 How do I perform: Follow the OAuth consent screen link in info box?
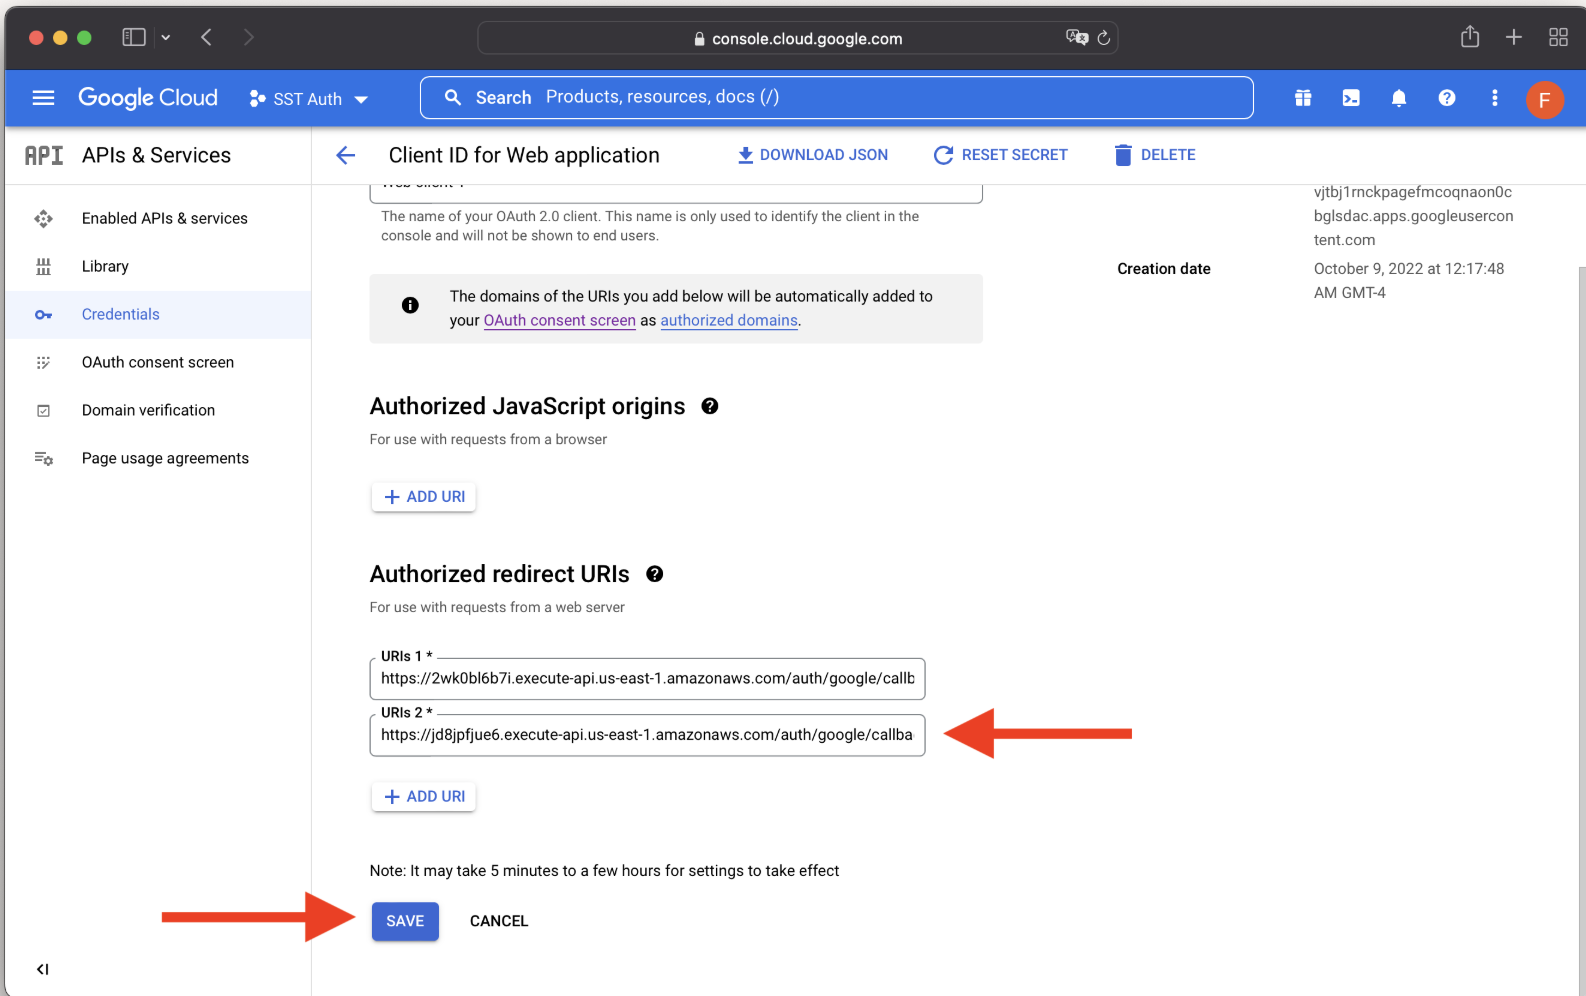pos(560,320)
